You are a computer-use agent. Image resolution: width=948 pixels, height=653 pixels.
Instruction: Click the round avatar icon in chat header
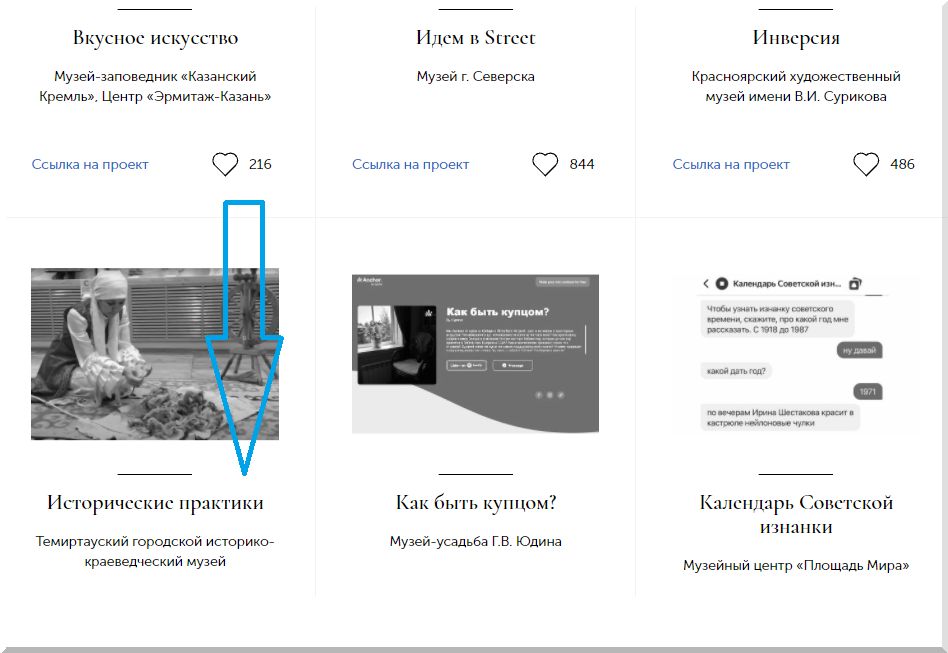point(723,284)
